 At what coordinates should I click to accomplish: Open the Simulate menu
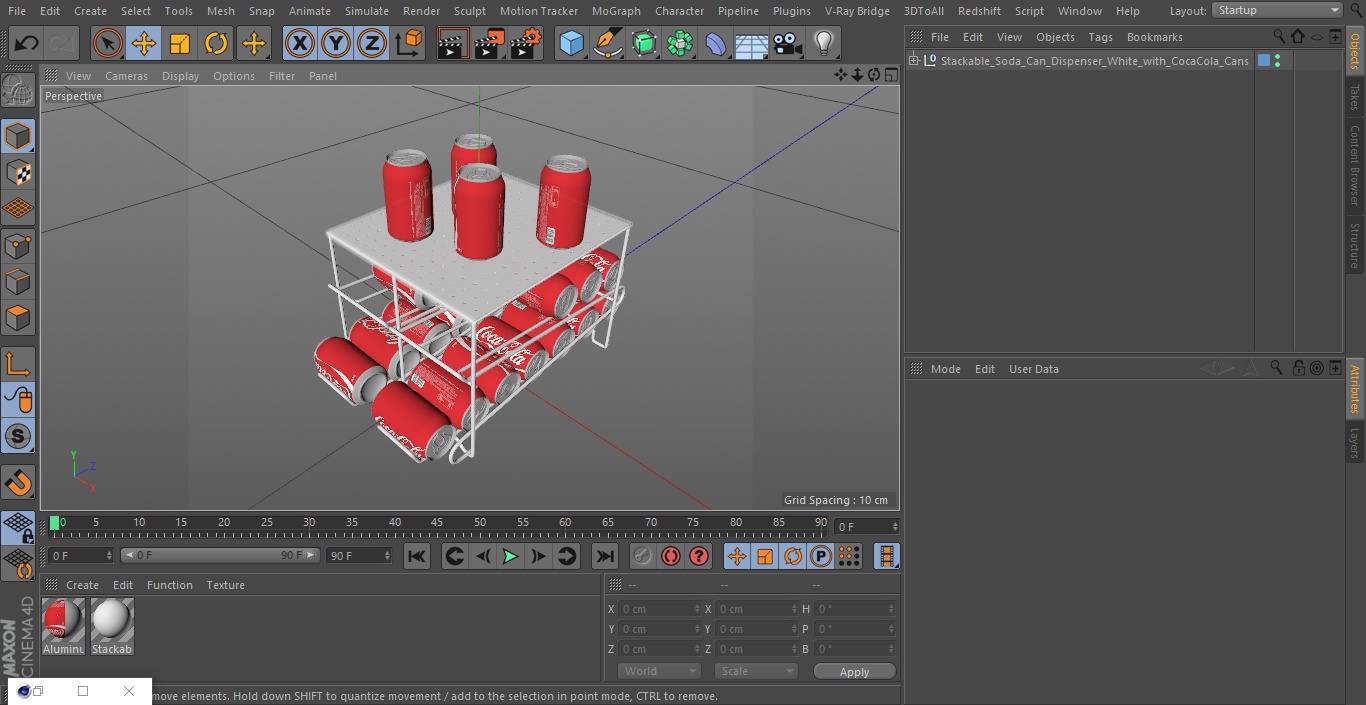pyautogui.click(x=367, y=11)
